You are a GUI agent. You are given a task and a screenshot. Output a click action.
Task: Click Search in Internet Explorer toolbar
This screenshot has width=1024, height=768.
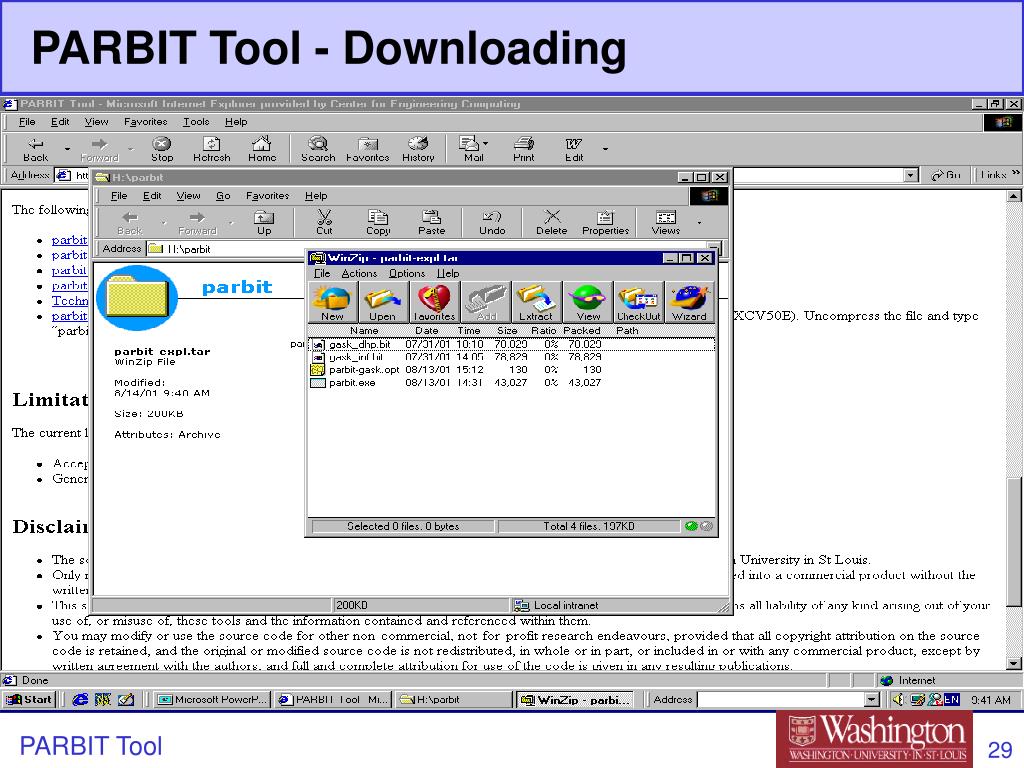click(x=318, y=150)
